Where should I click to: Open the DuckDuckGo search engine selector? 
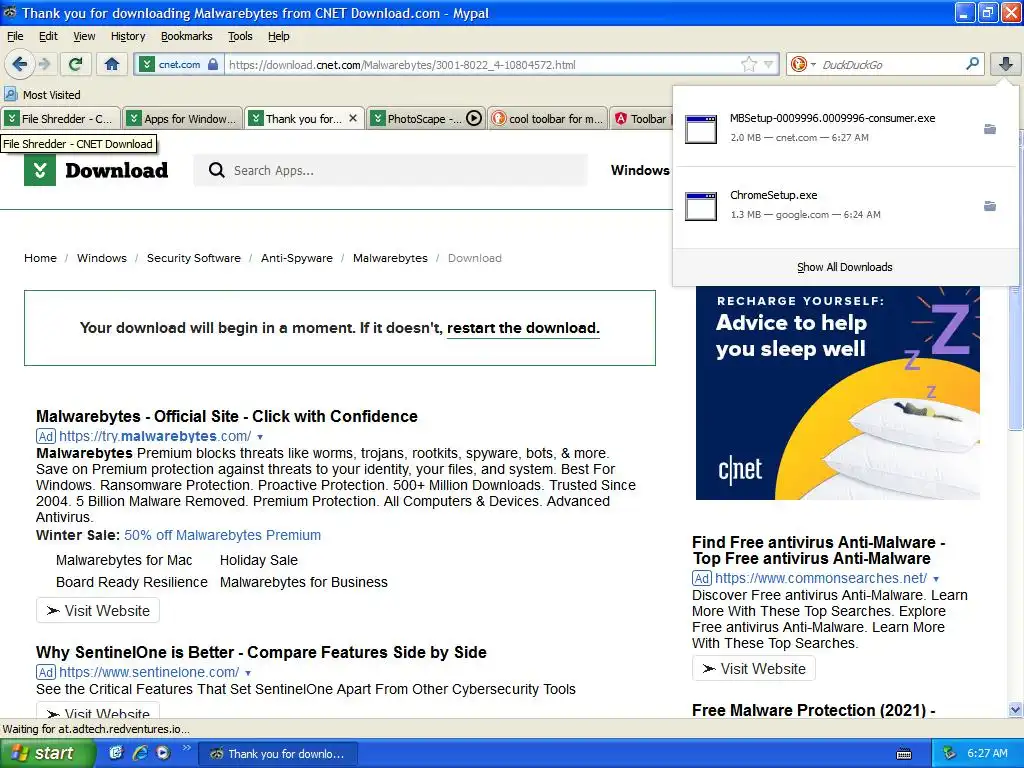803,64
